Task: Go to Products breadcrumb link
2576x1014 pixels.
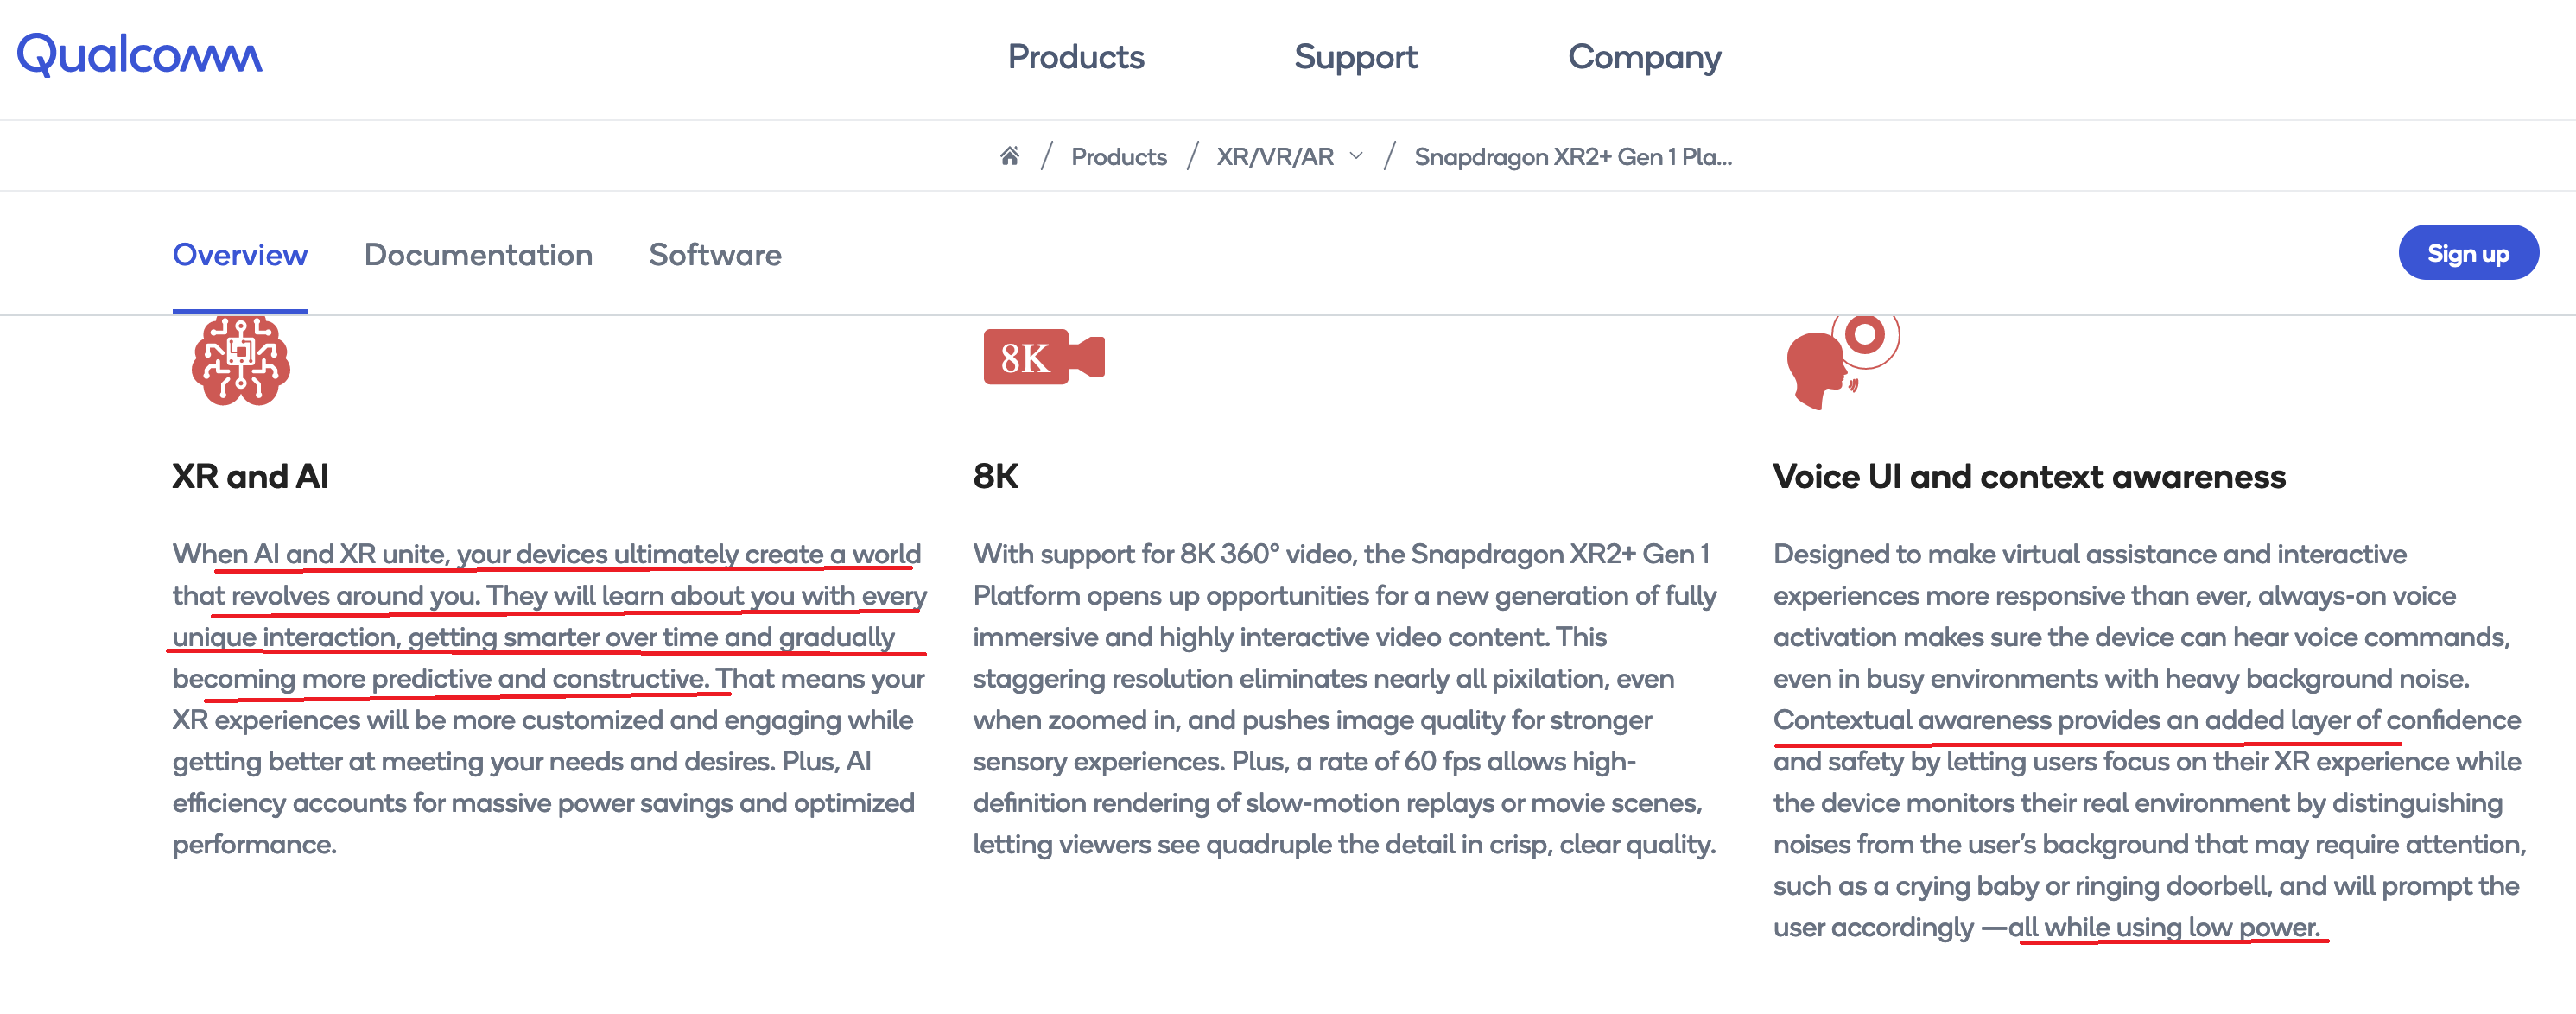Action: (x=1118, y=157)
